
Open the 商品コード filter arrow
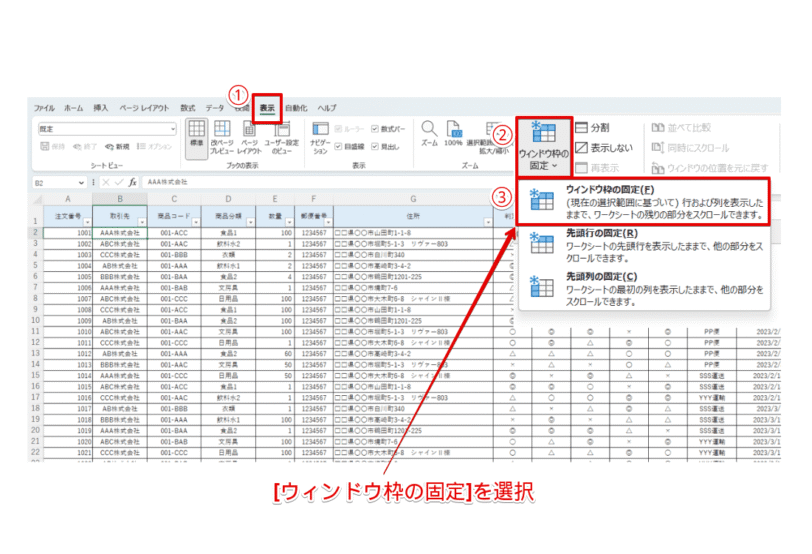(x=196, y=222)
